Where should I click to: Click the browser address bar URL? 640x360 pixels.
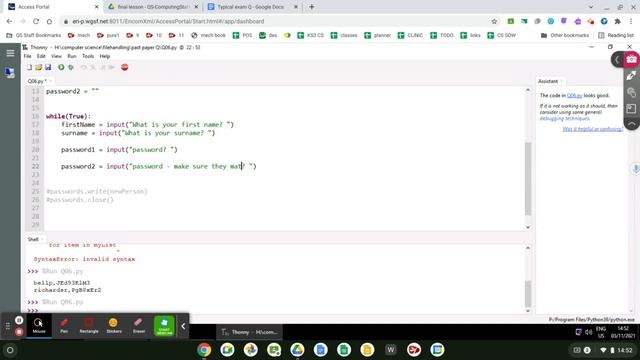click(168, 21)
